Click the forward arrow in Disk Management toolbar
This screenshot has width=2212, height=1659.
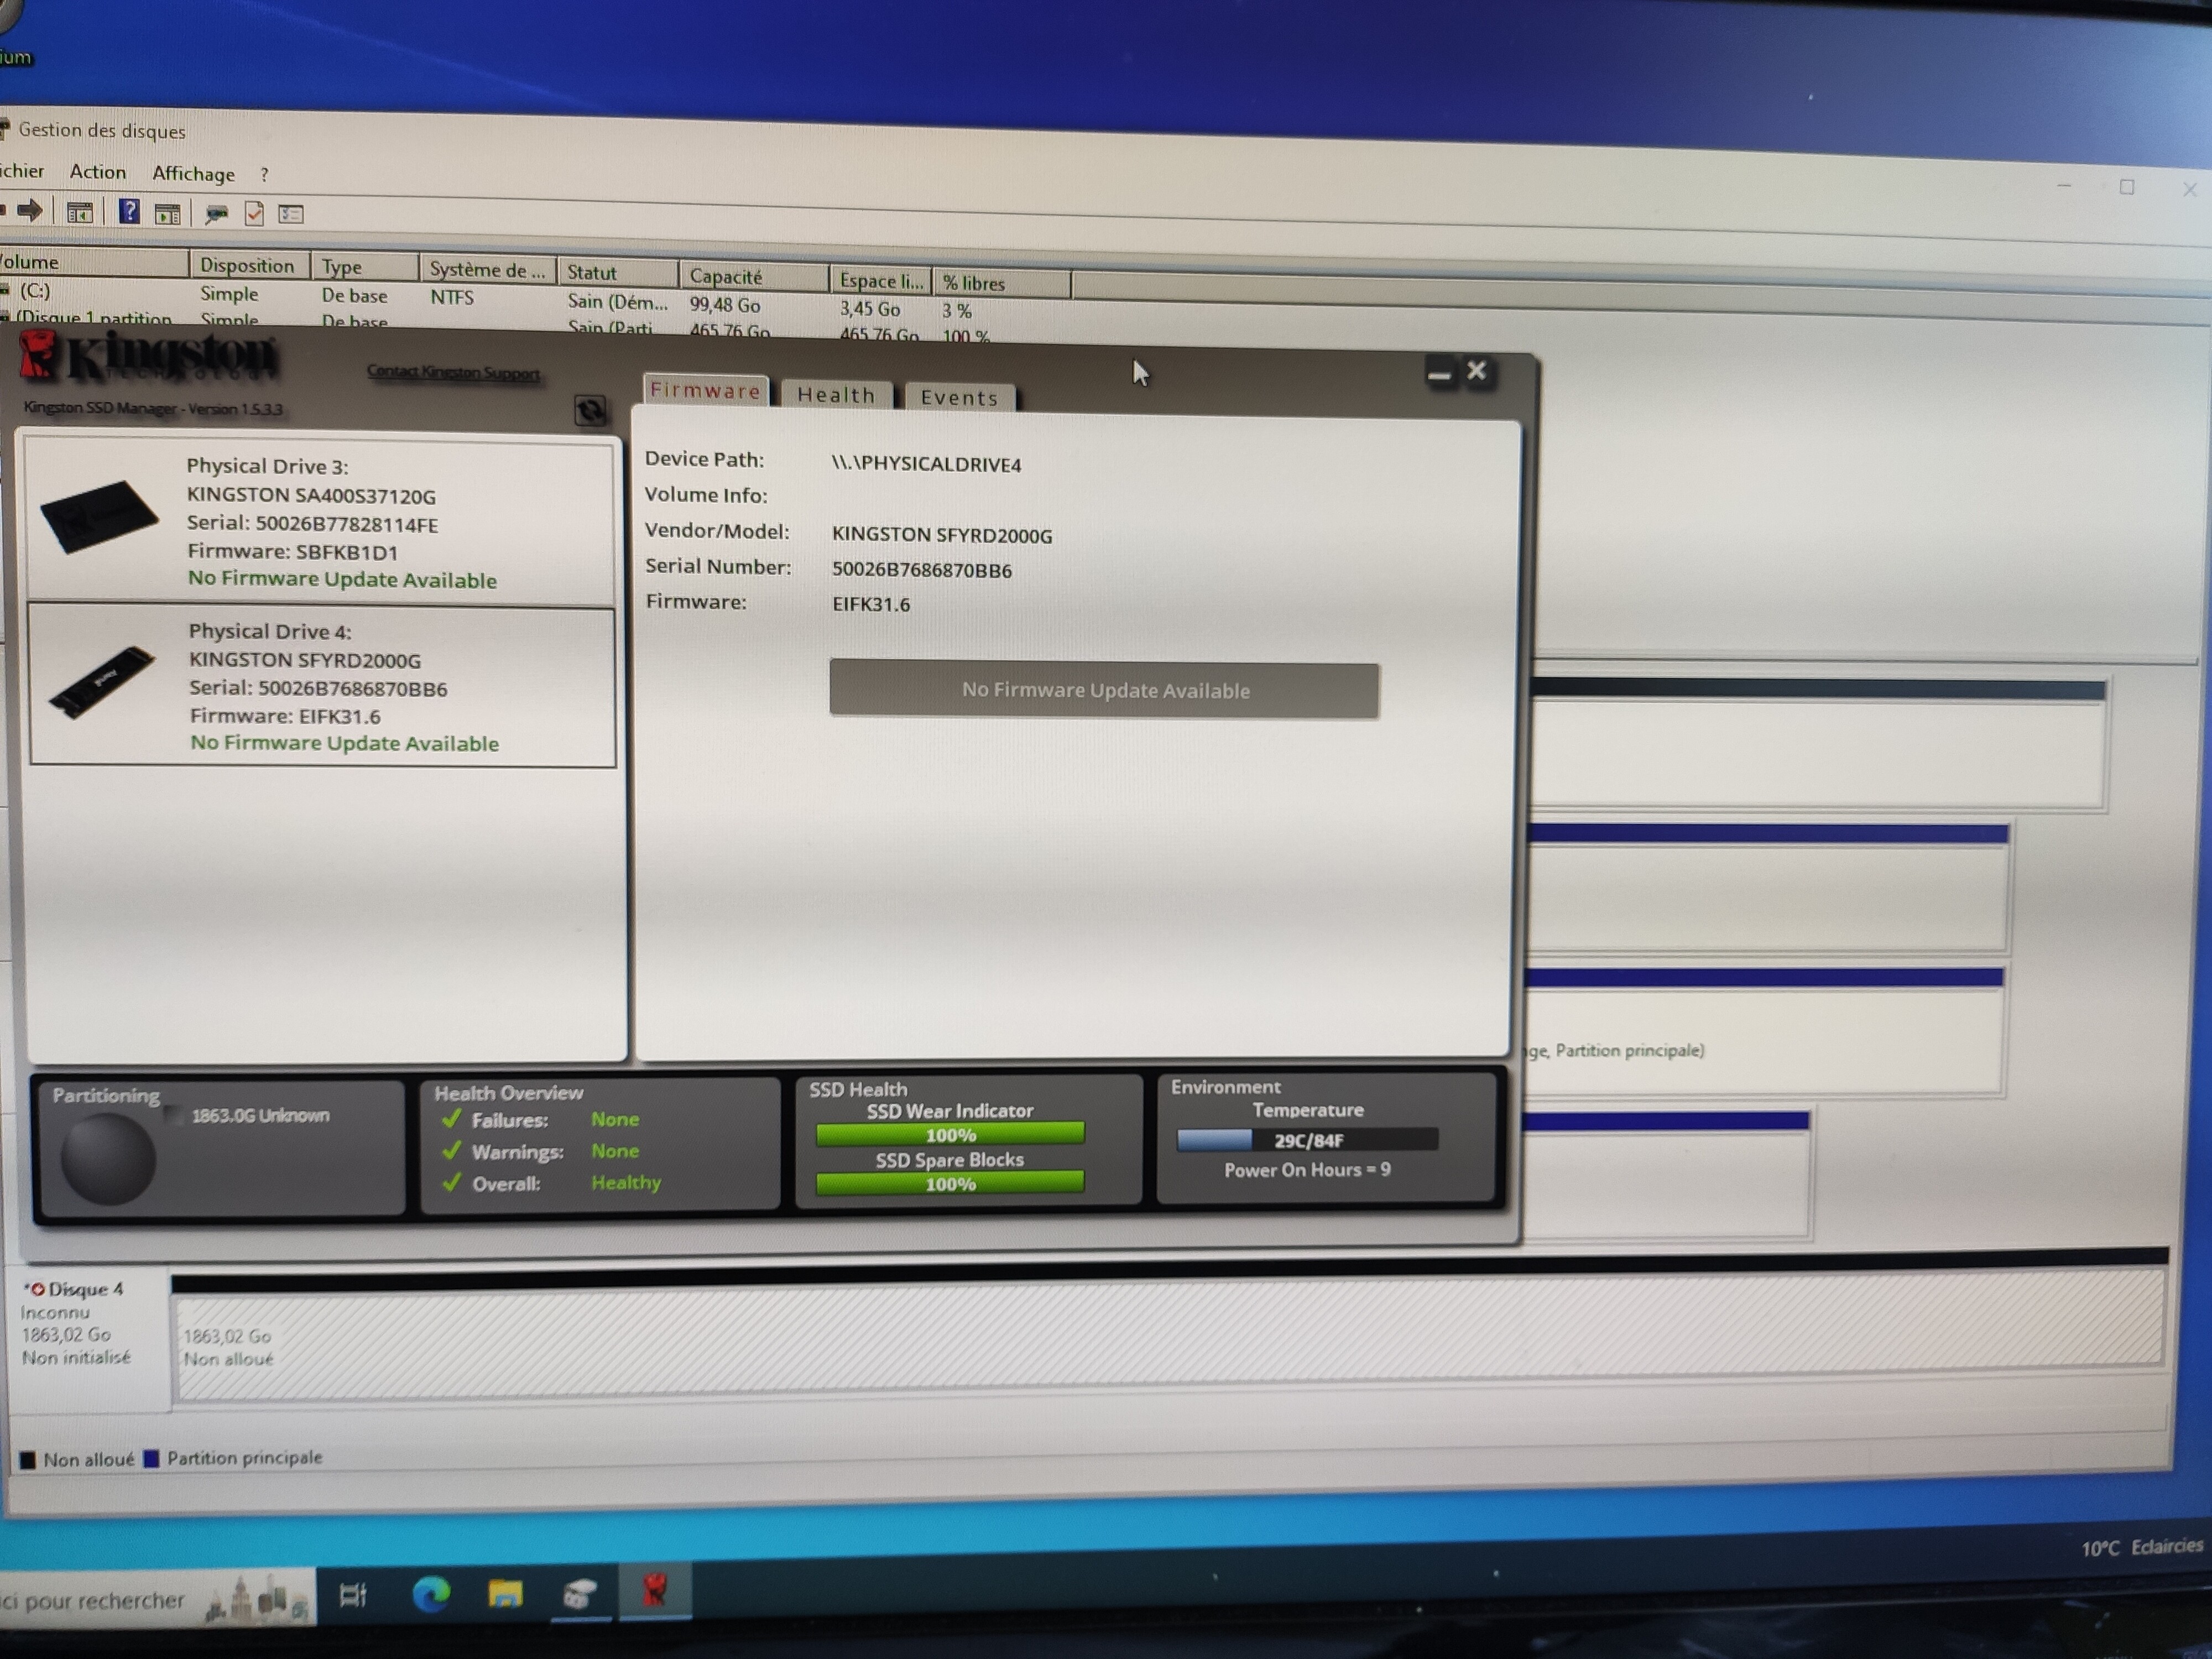tap(30, 210)
